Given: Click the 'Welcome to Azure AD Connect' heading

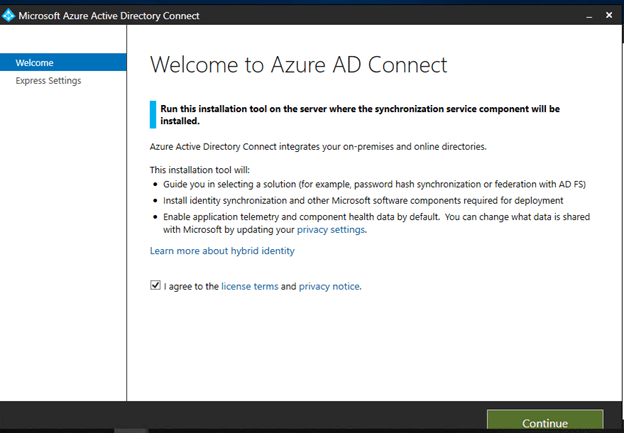Looking at the screenshot, I should click(298, 65).
